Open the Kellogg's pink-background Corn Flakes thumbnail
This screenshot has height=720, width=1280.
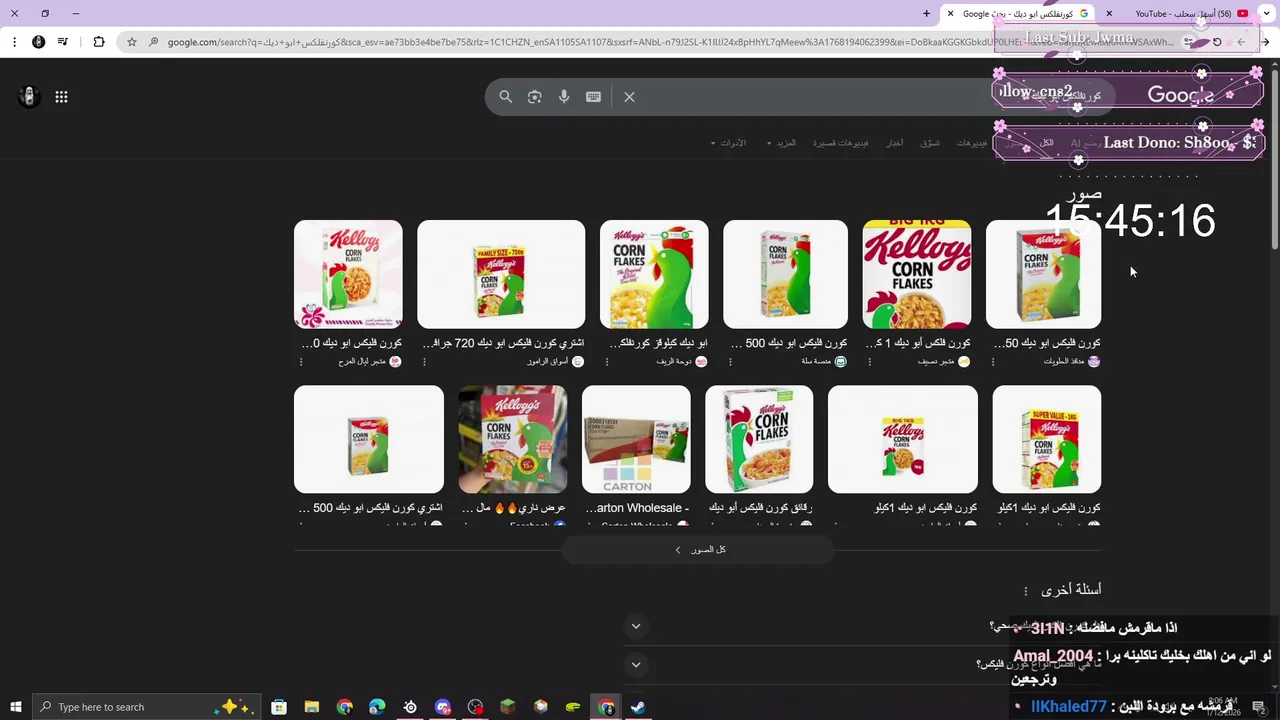click(348, 274)
